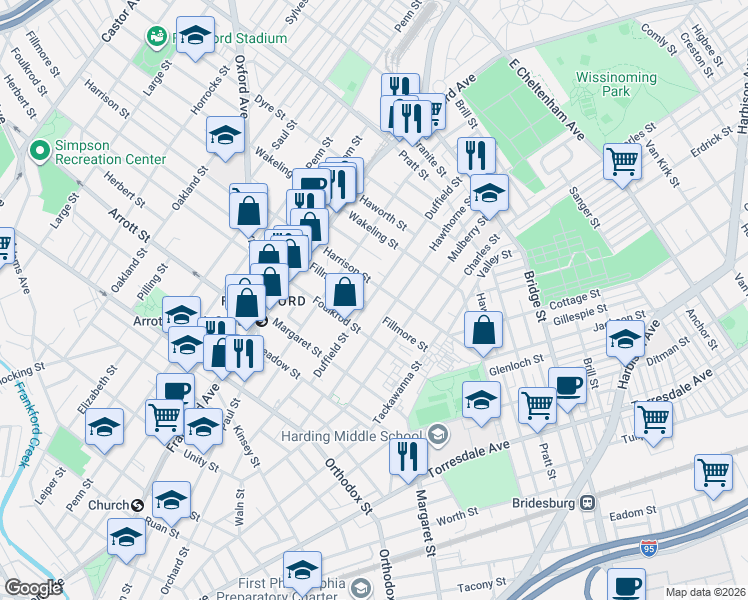
Task: Click the Wissinoming Park label
Action: pyautogui.click(x=616, y=84)
